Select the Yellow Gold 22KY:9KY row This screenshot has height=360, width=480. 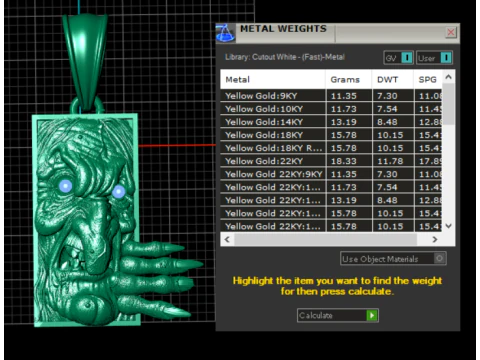[x=331, y=174]
